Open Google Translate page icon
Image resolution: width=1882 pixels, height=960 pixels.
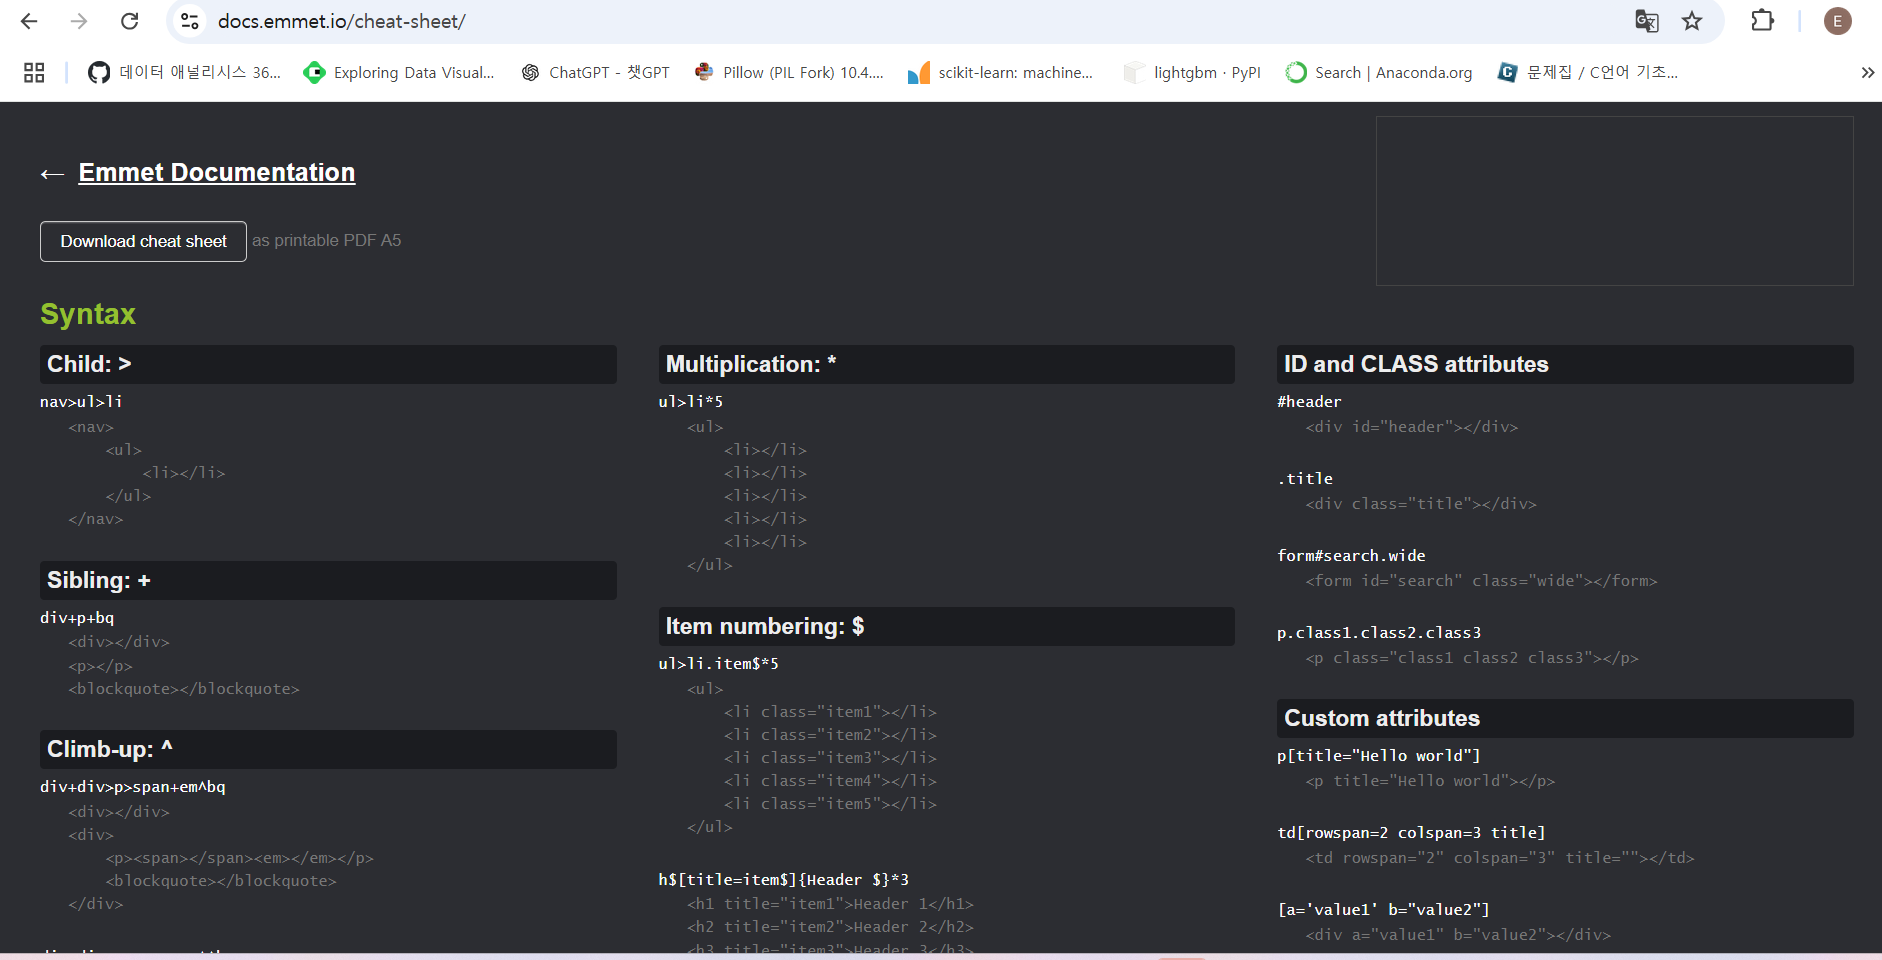click(1646, 21)
